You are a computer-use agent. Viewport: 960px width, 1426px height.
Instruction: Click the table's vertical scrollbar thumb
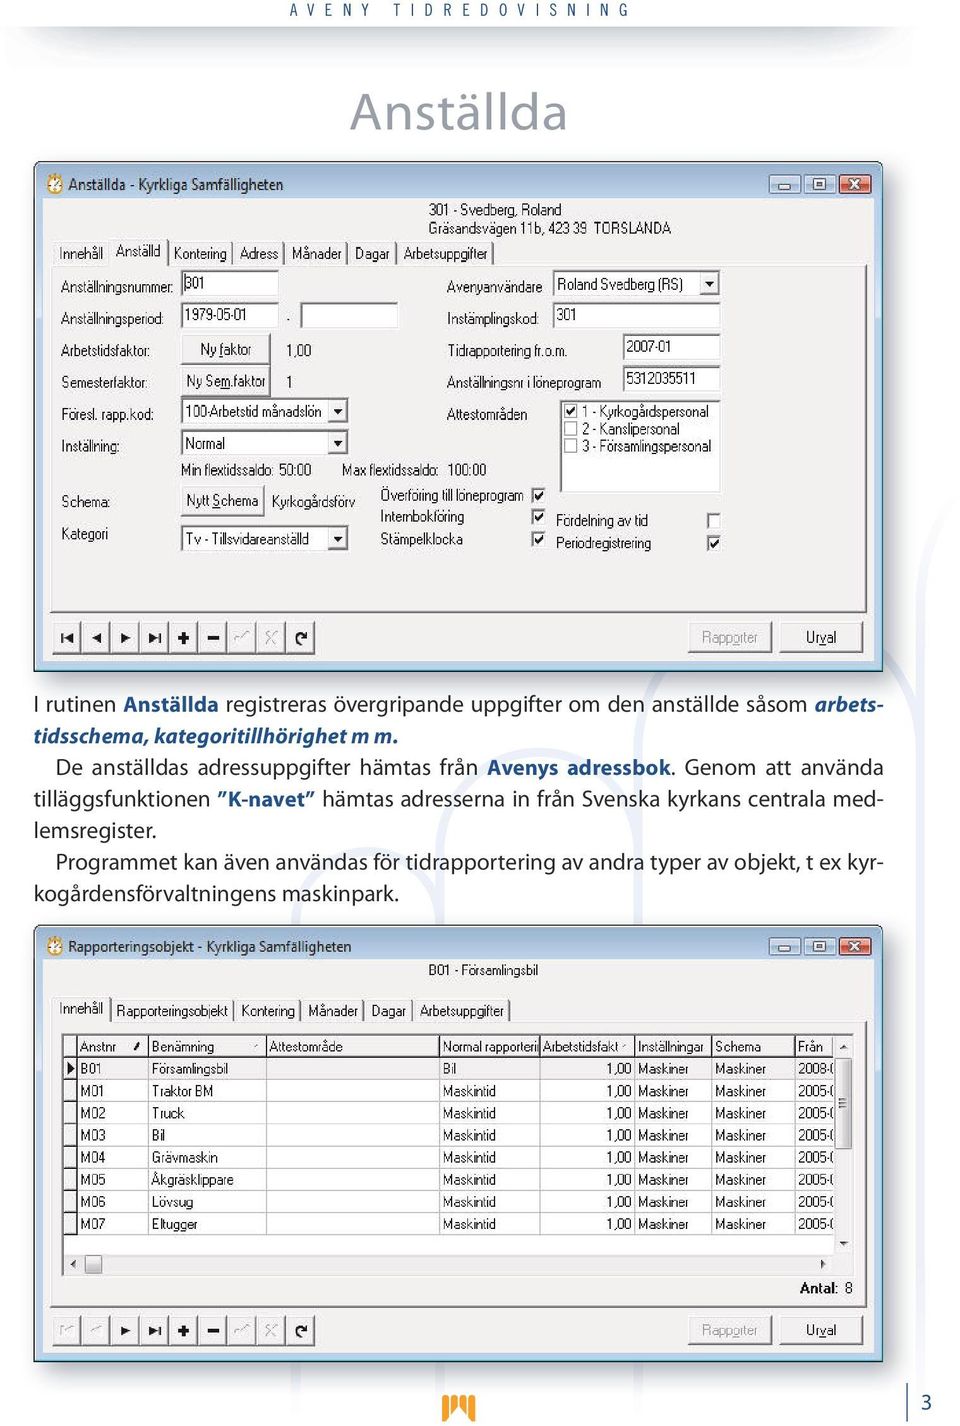coord(844,1103)
